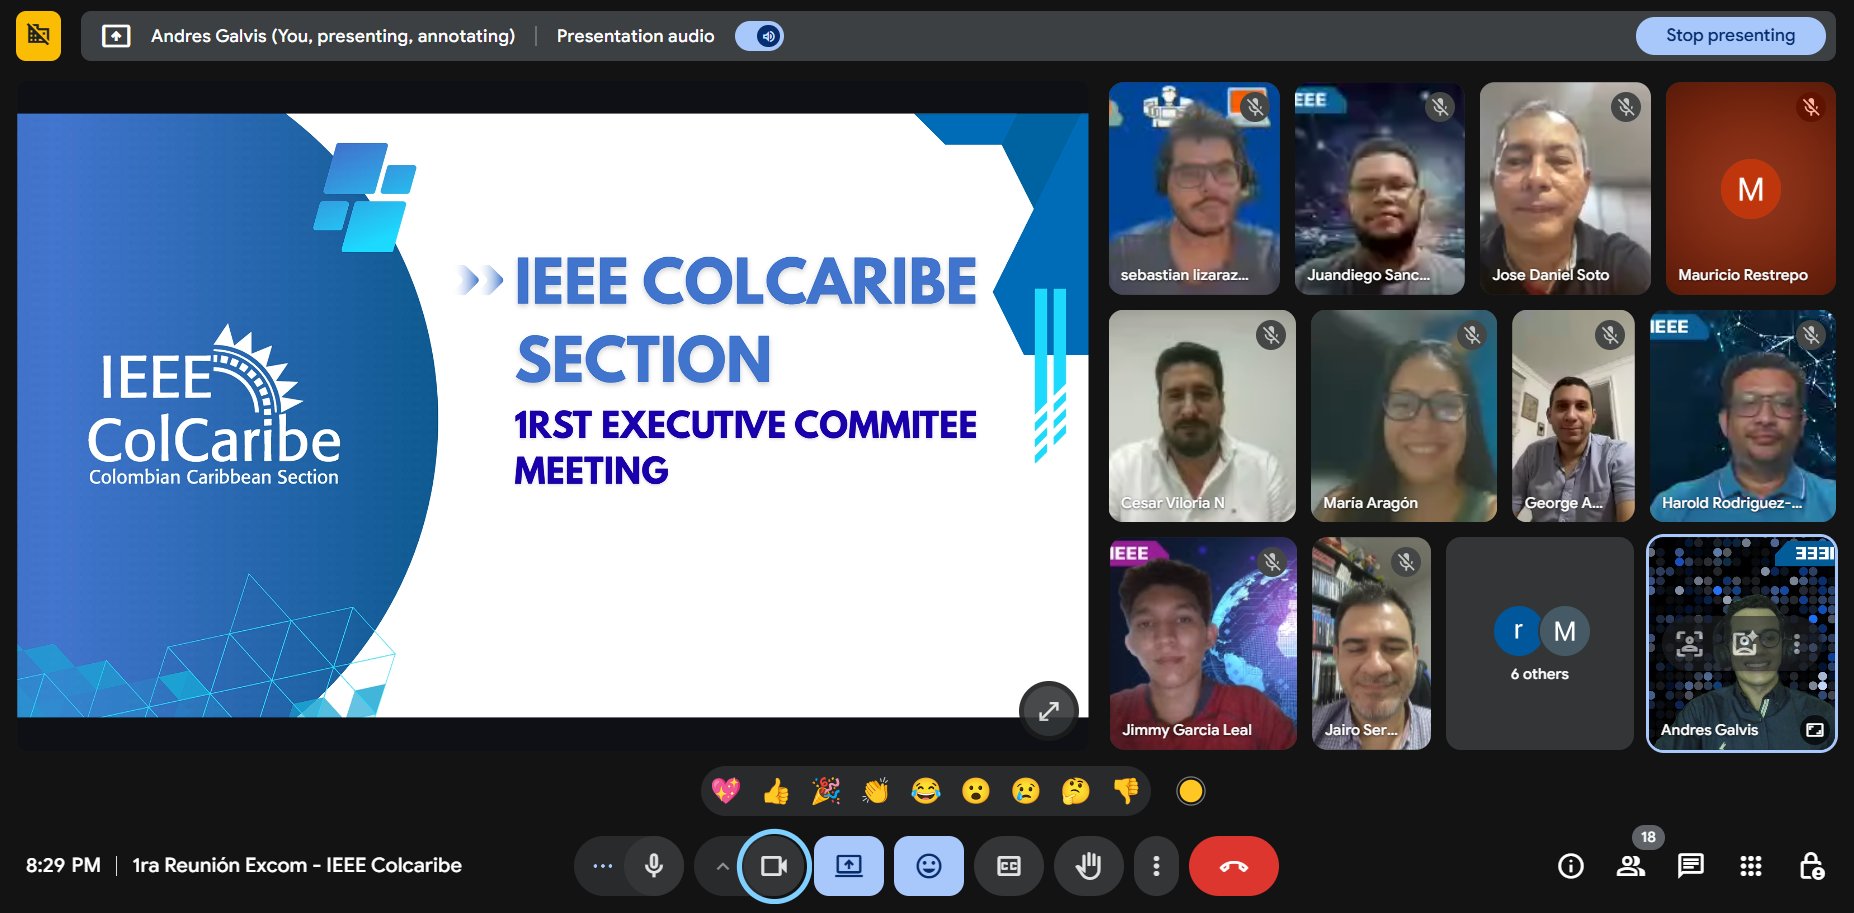
Task: Send the thumbs up reaction
Action: click(776, 791)
